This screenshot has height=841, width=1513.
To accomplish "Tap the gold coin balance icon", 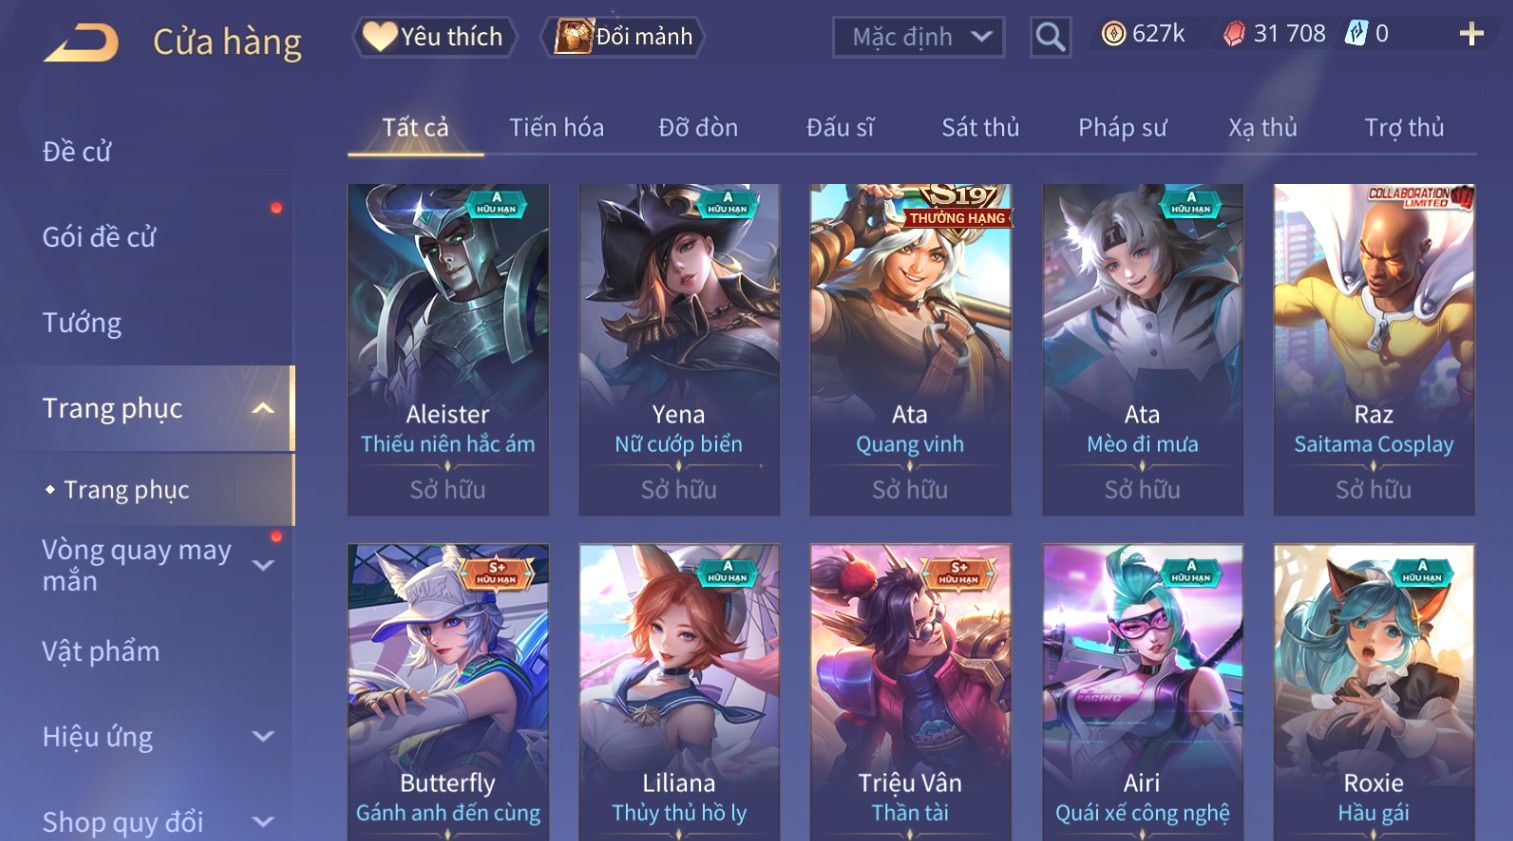I will (1113, 34).
